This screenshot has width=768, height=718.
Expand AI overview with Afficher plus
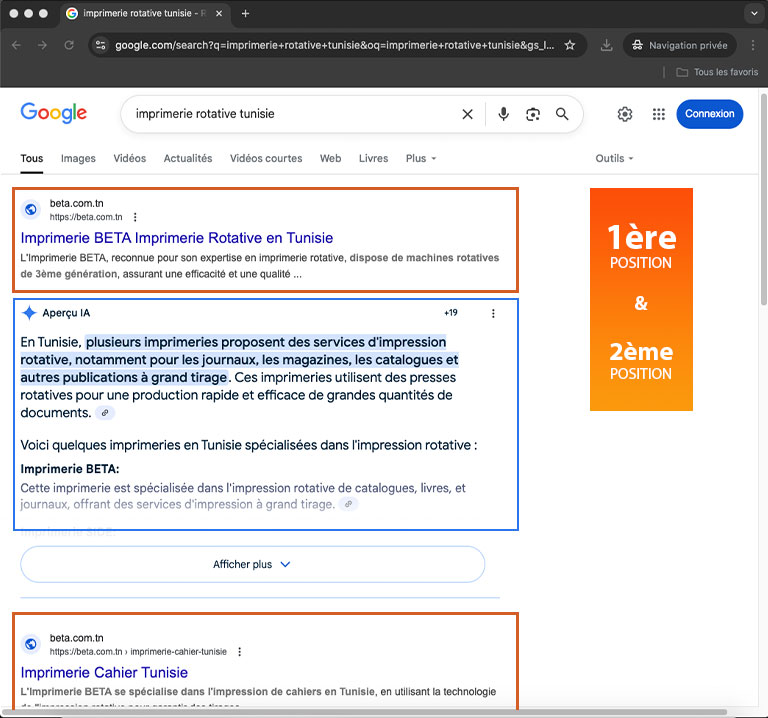tap(252, 564)
